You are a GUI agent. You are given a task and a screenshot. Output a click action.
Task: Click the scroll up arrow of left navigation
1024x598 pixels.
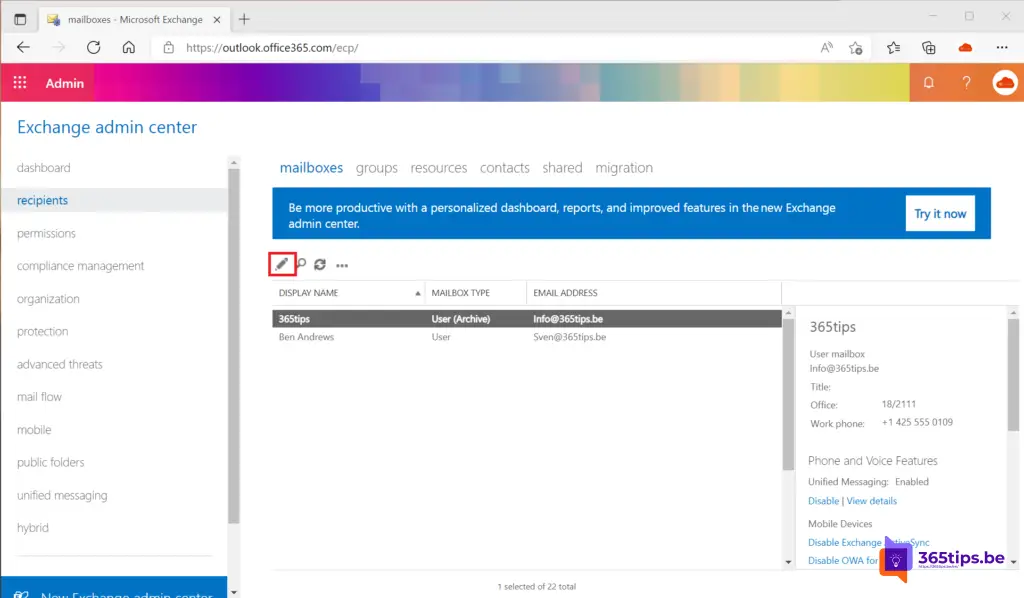[234, 162]
